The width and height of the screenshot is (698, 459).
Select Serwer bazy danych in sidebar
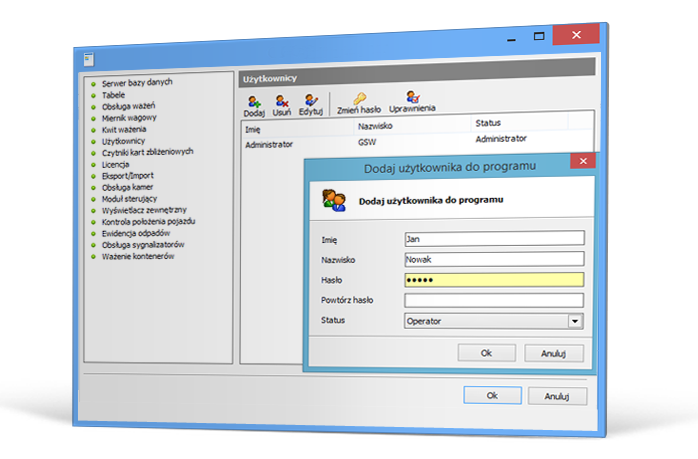point(132,84)
